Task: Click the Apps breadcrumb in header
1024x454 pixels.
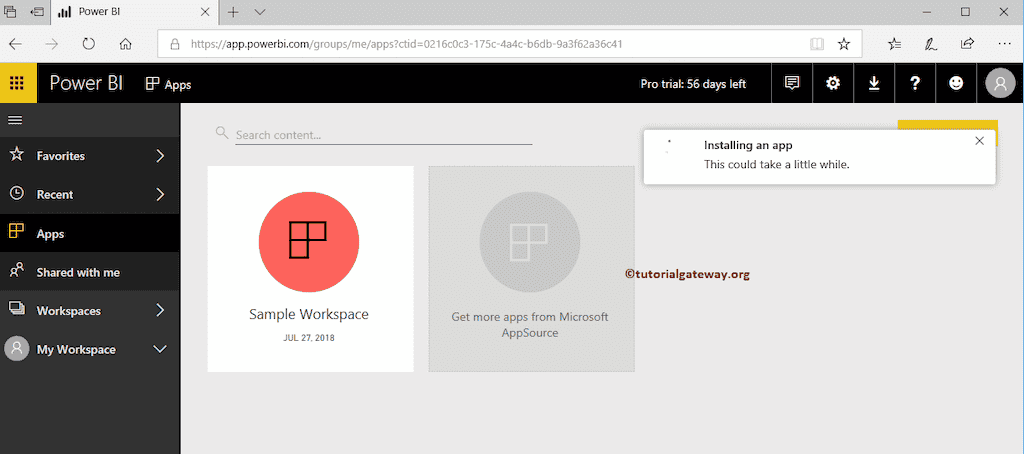Action: (168, 84)
